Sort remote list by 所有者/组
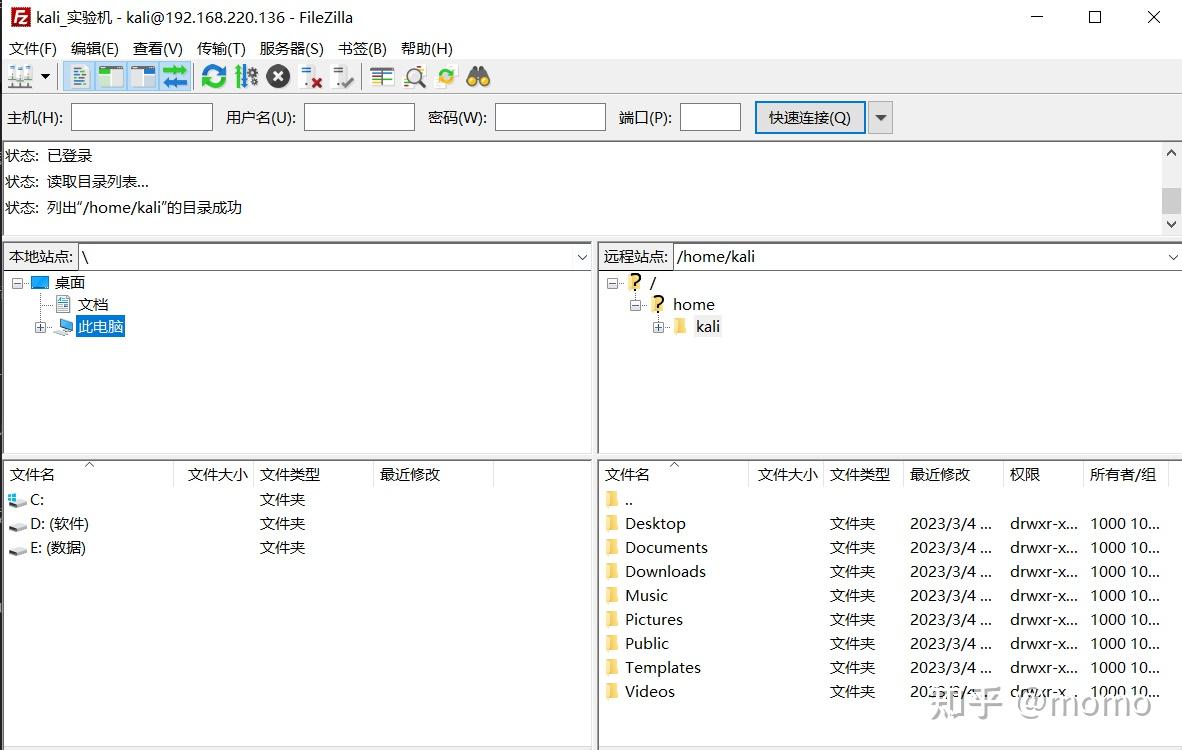The height and width of the screenshot is (750, 1182). click(x=1125, y=474)
